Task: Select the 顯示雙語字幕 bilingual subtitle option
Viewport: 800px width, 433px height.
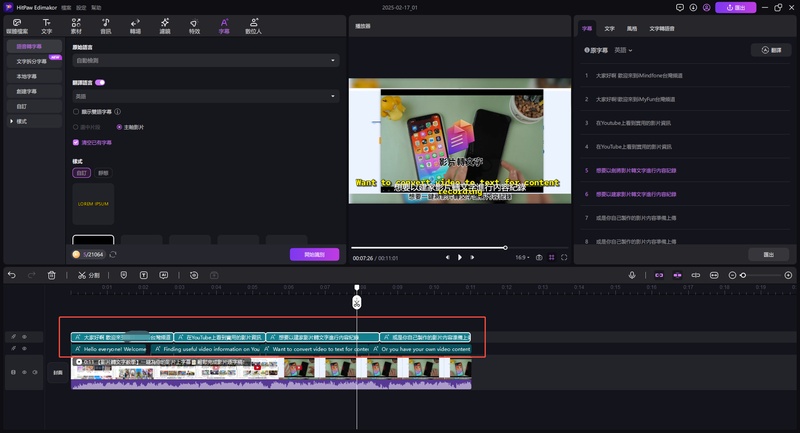Action: 76,112
